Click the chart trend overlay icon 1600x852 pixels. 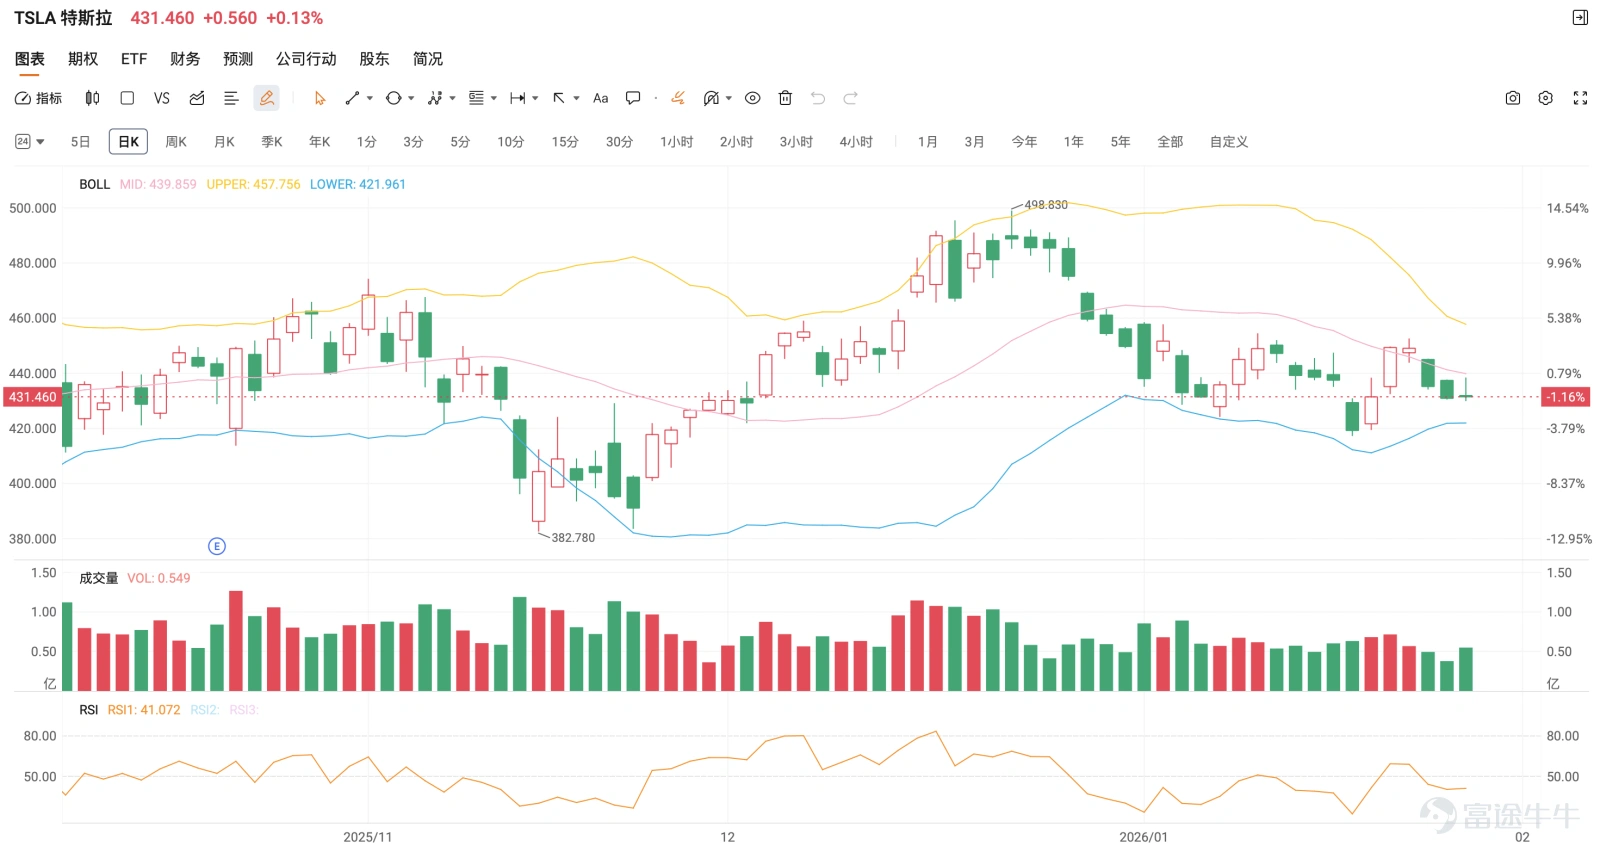[197, 98]
